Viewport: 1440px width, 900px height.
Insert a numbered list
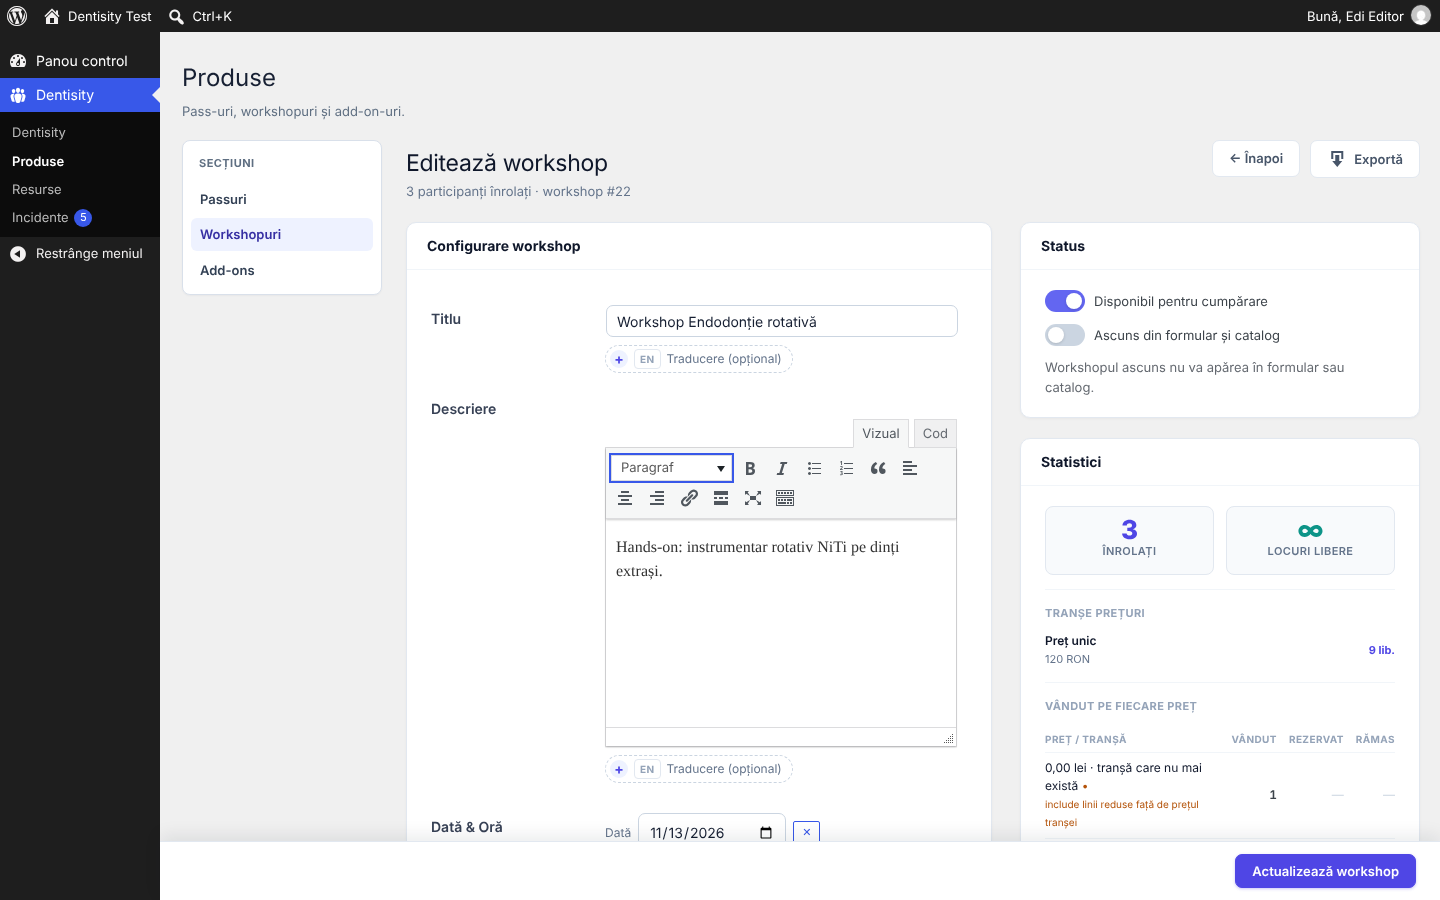tap(846, 468)
